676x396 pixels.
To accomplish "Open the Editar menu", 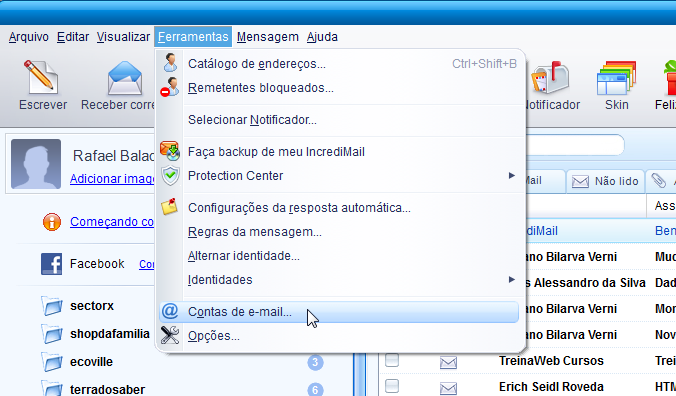I will [73, 37].
